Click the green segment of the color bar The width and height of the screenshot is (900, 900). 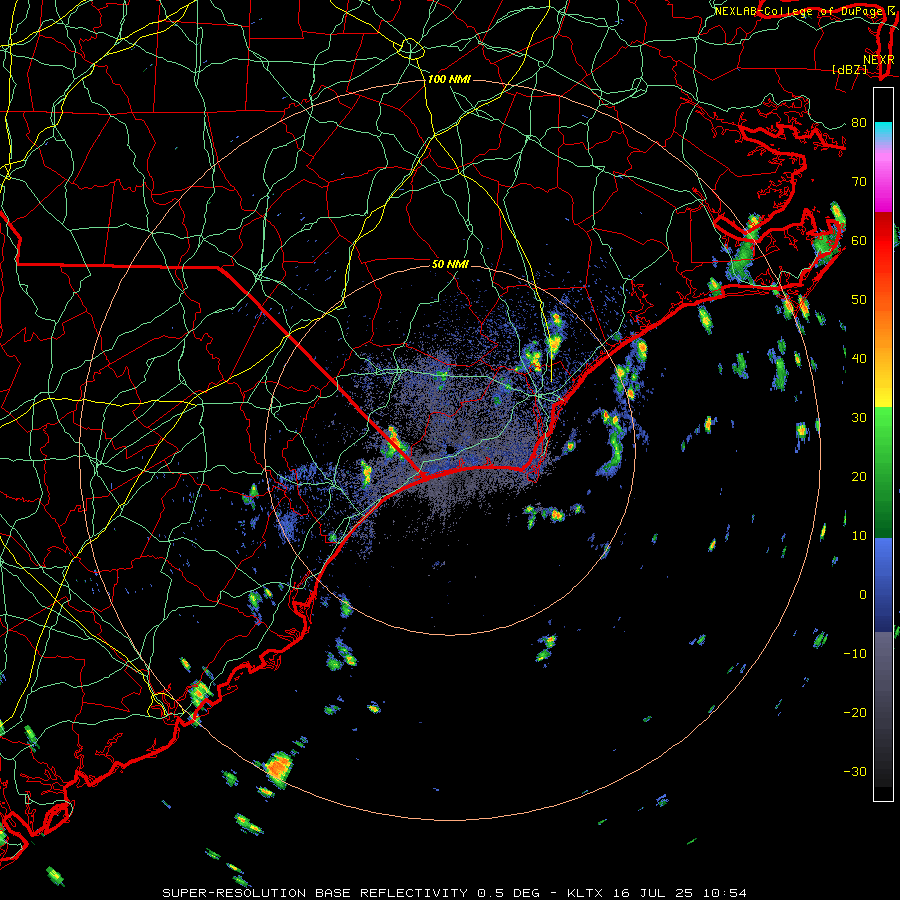pos(883,472)
